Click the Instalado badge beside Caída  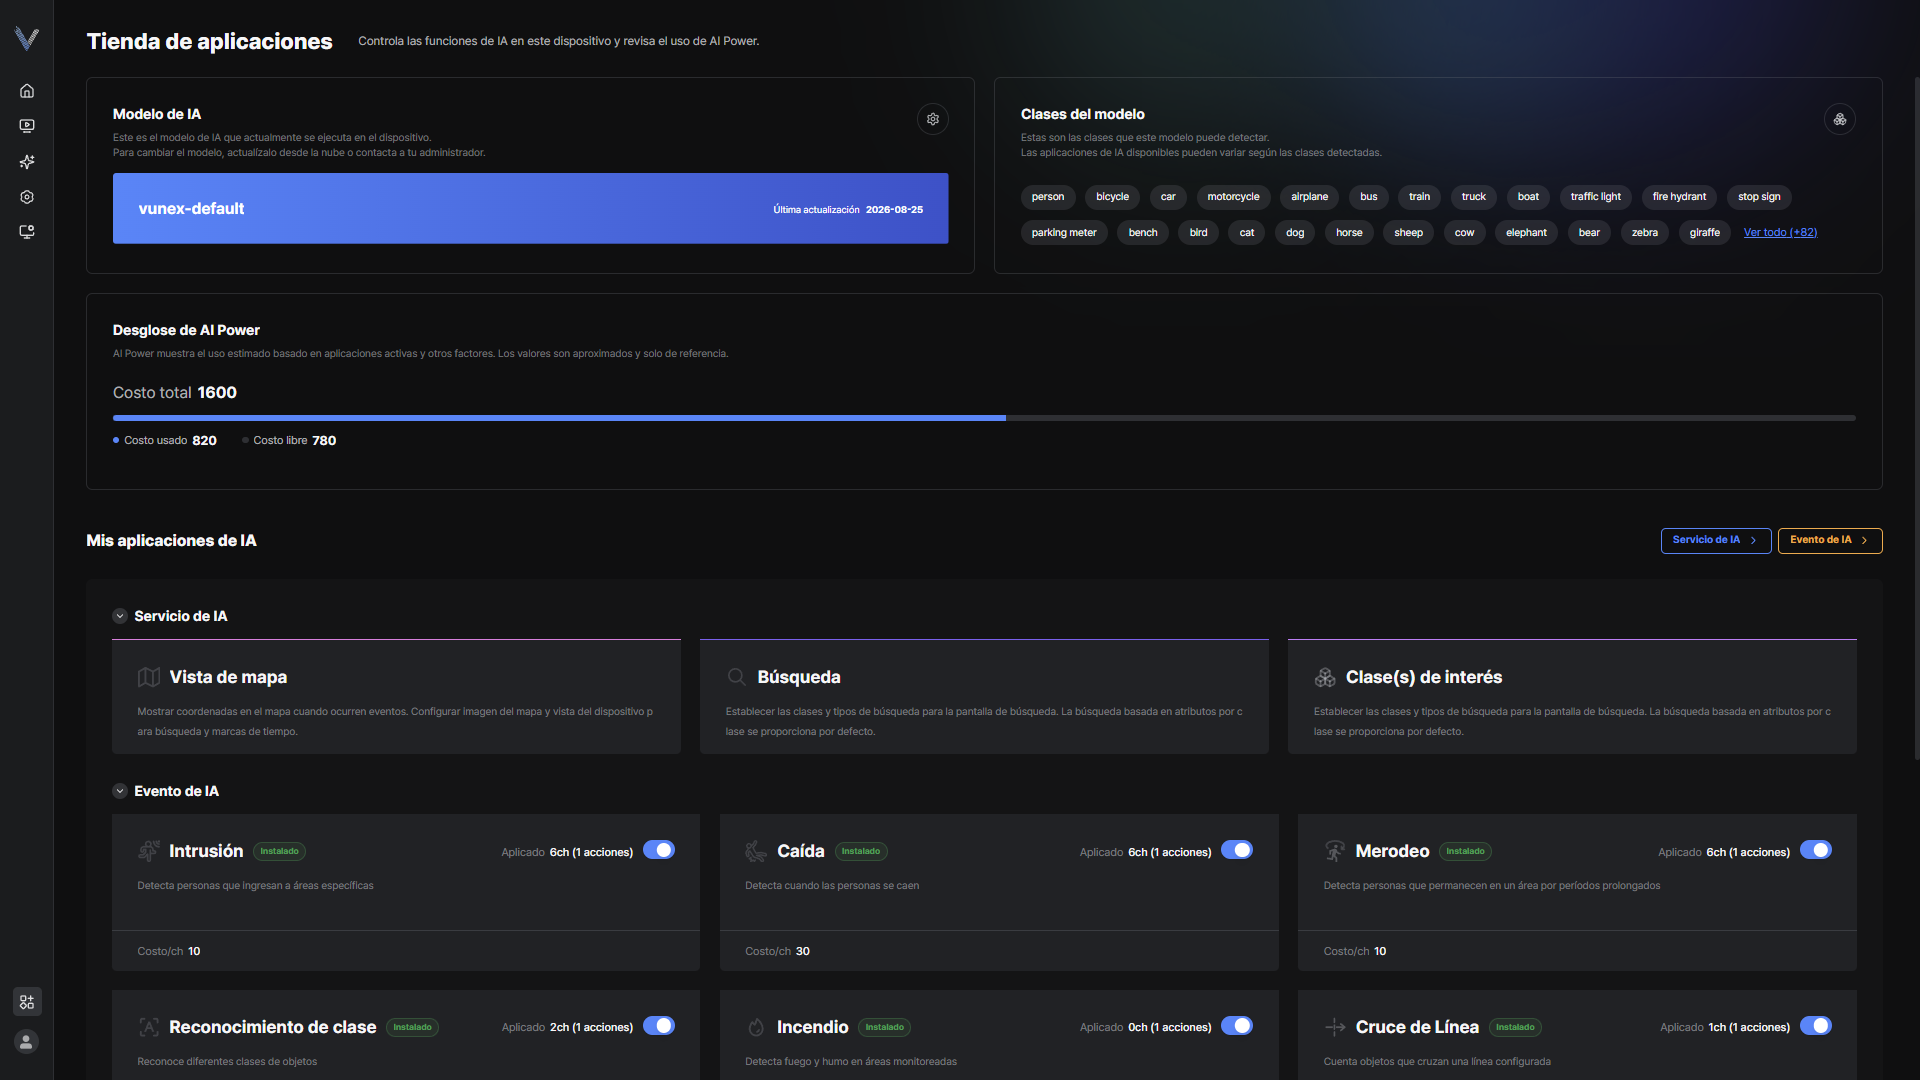coord(861,852)
